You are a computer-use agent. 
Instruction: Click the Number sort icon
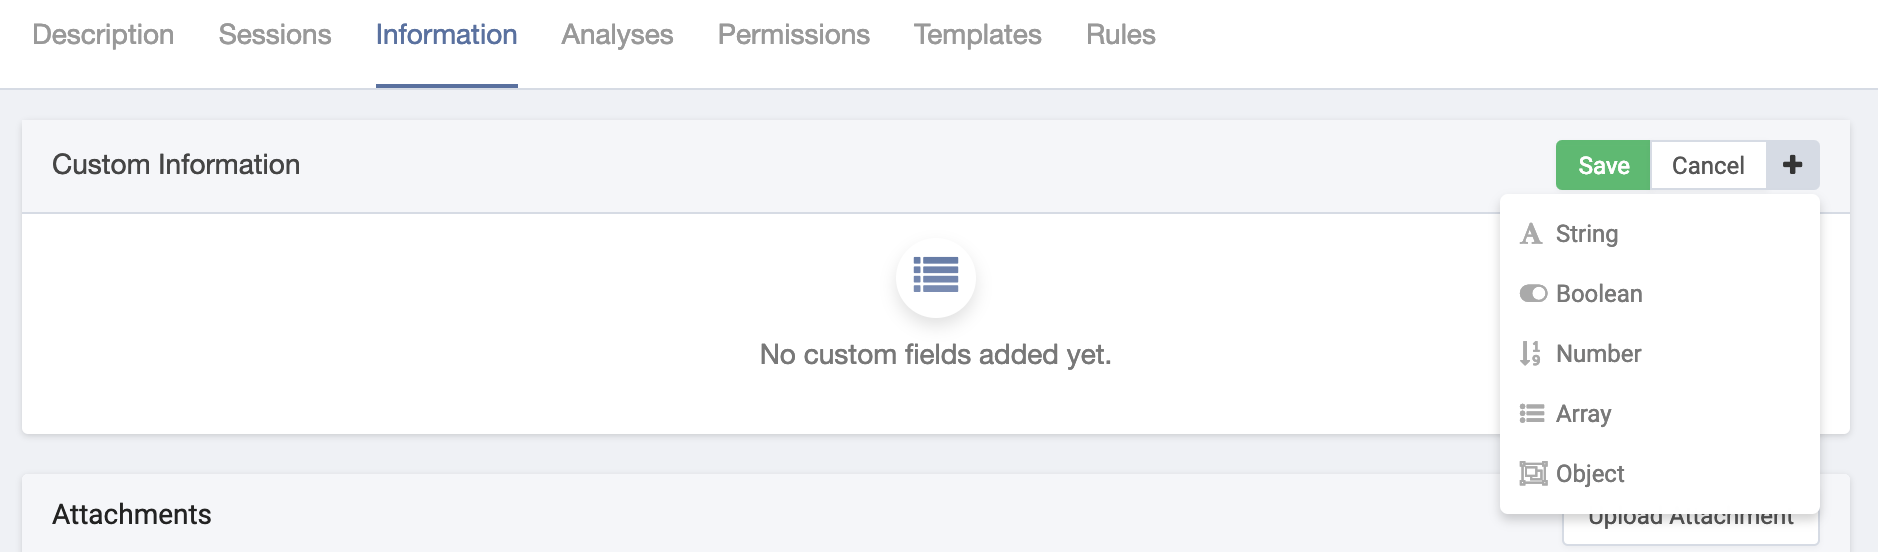(x=1530, y=354)
